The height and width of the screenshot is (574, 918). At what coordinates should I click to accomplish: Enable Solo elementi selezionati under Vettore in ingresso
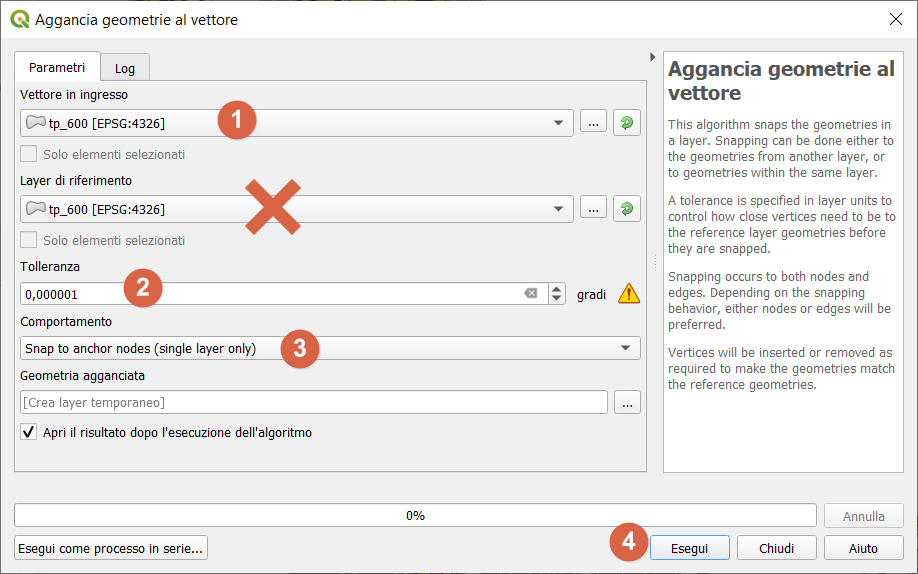[x=29, y=155]
